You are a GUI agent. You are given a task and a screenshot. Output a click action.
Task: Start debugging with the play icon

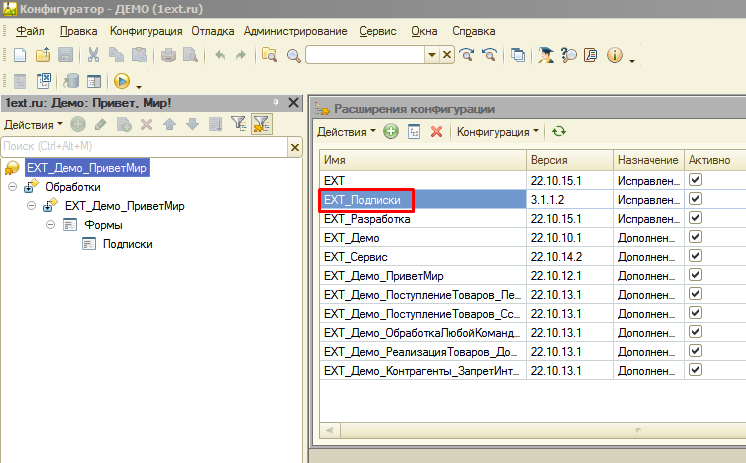click(x=122, y=81)
